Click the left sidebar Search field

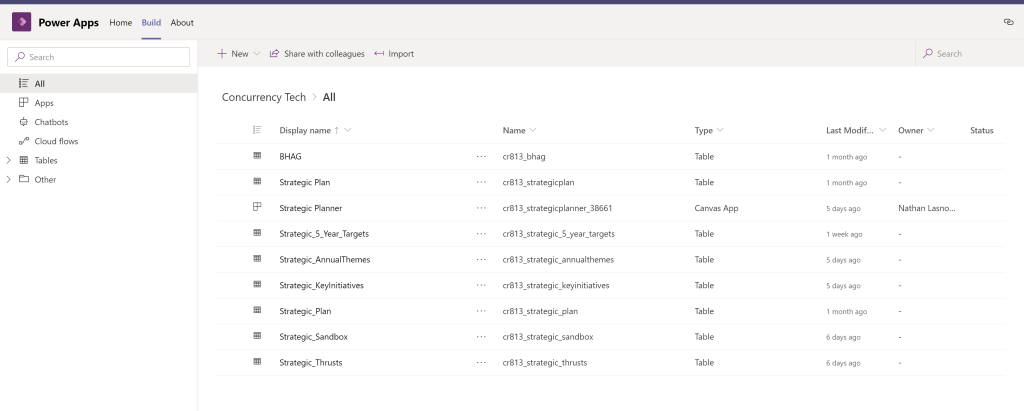pos(98,57)
